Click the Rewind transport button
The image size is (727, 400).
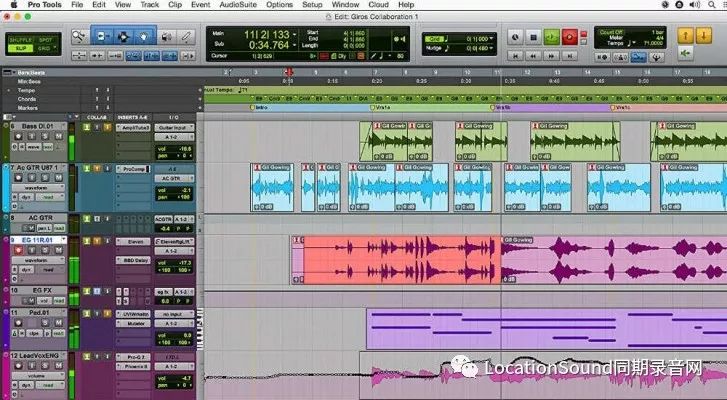[x=533, y=56]
